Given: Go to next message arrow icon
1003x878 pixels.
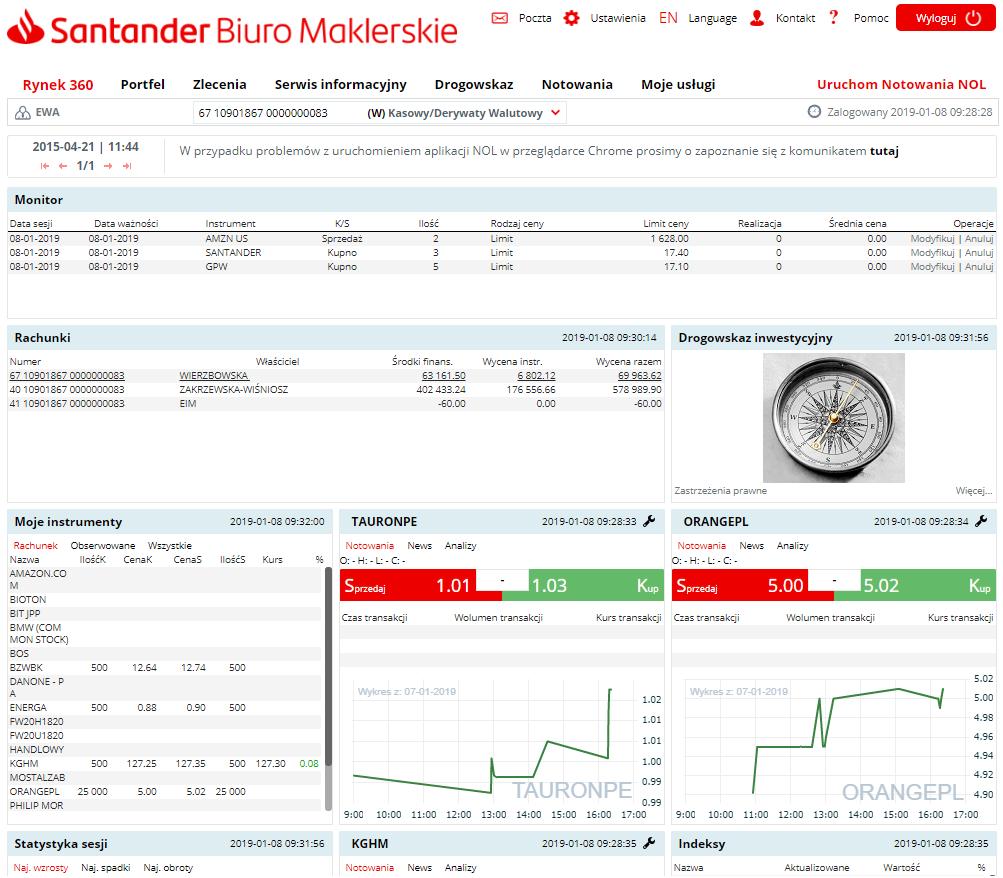Looking at the screenshot, I should click(x=108, y=166).
